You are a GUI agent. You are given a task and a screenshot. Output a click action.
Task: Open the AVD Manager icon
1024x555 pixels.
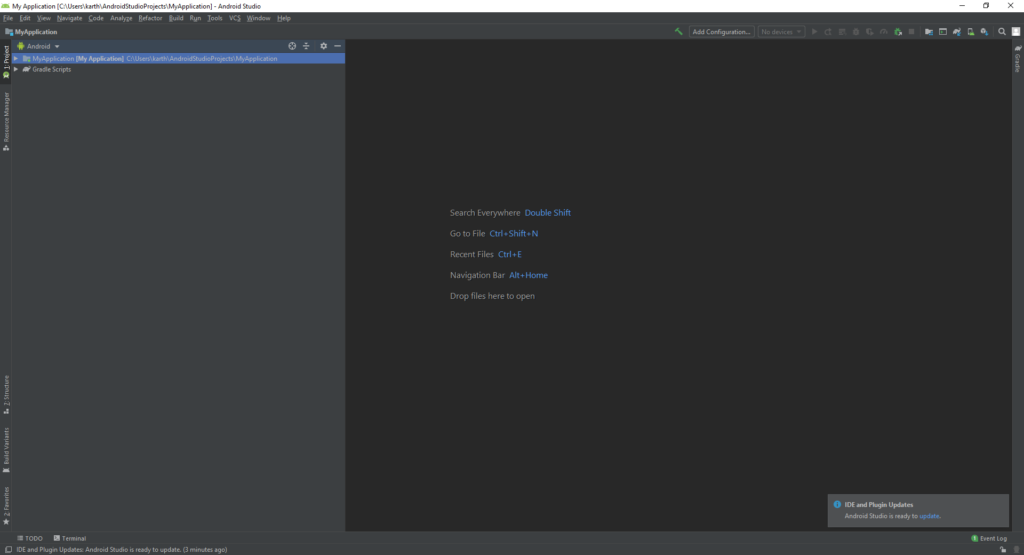pyautogui.click(x=971, y=31)
